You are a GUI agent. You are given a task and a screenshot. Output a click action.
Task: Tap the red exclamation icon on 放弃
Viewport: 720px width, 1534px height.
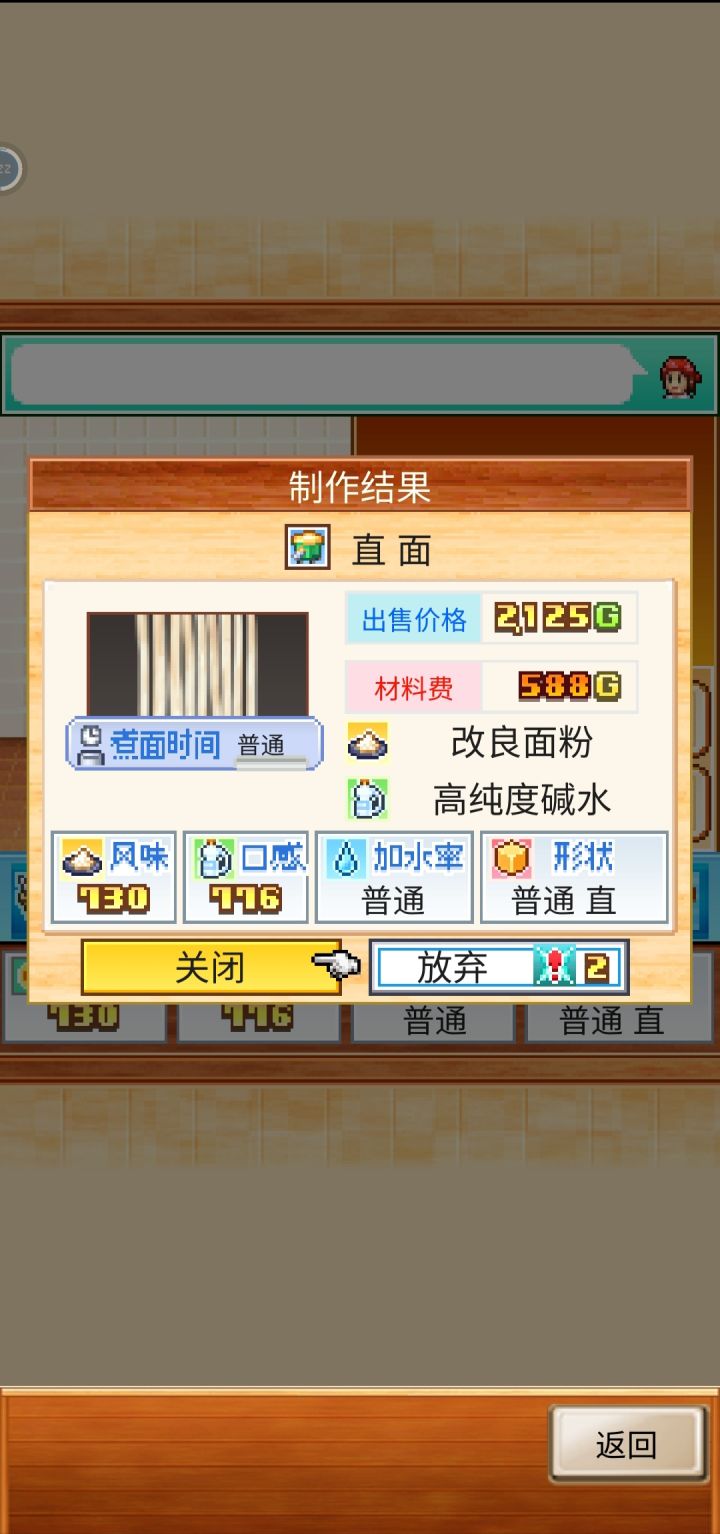point(554,967)
